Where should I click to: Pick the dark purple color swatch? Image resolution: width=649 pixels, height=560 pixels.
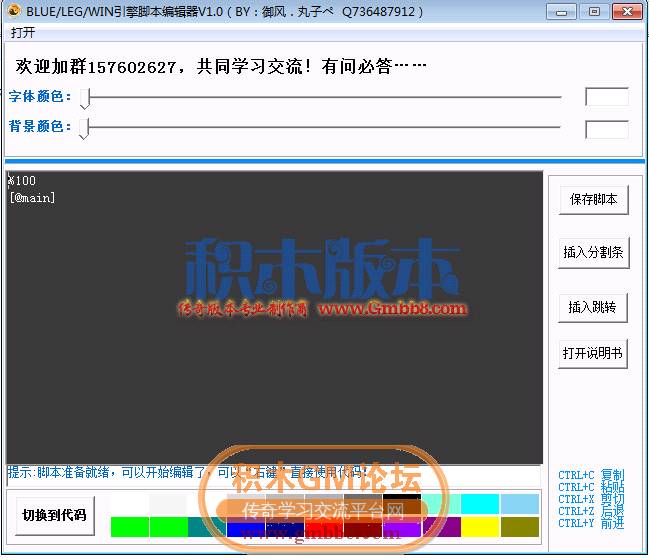tap(442, 526)
